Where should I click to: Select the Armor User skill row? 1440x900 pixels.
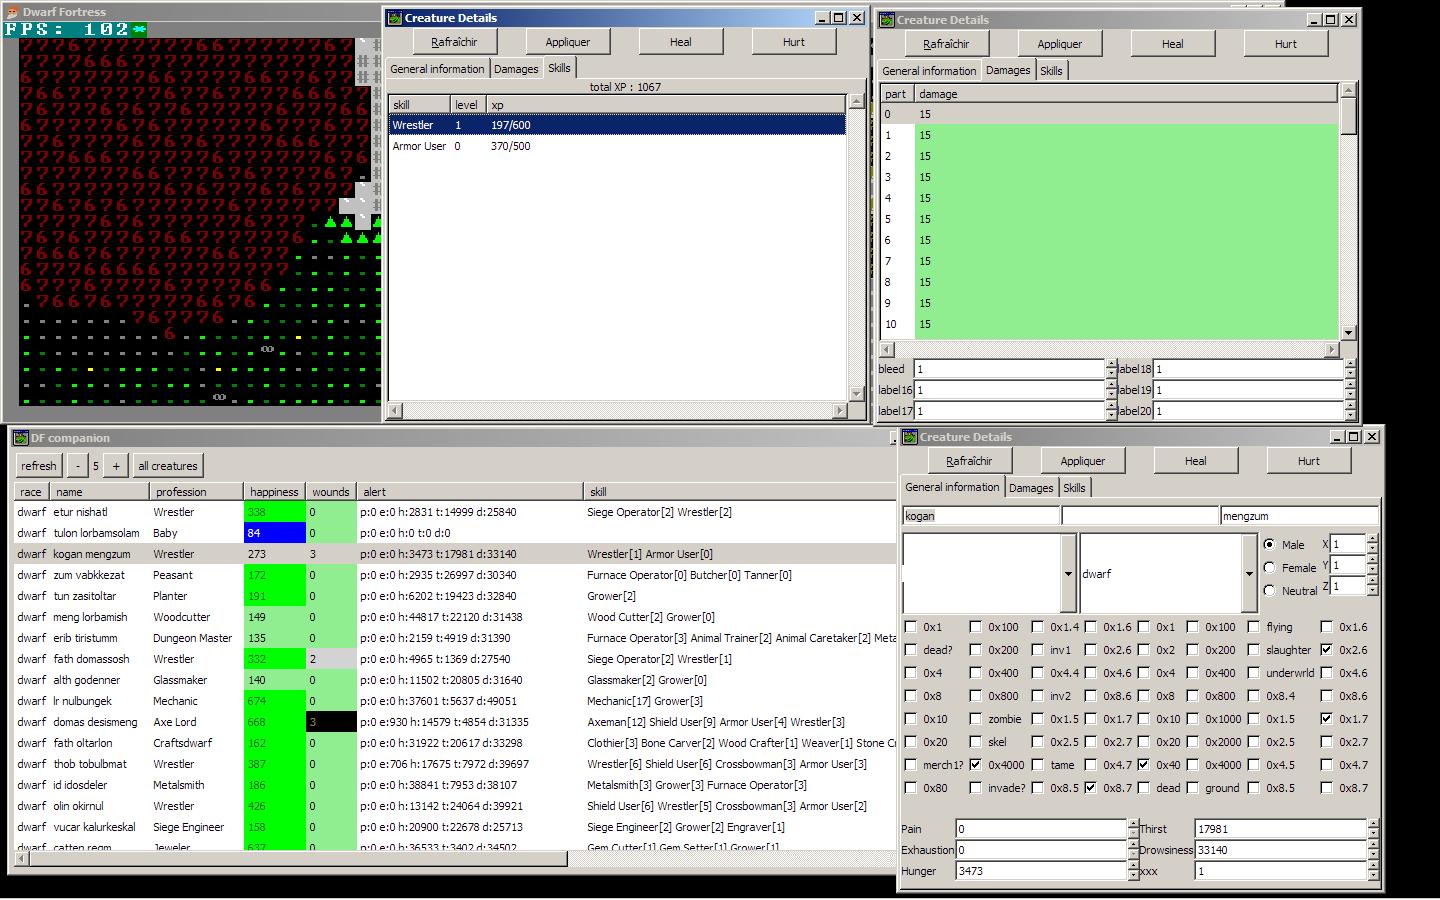617,146
